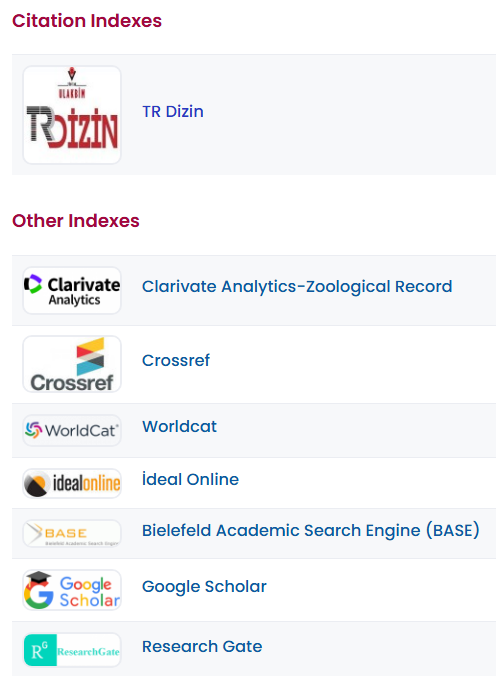Click the BASE search engine logo
This screenshot has height=676, width=496.
tap(72, 534)
